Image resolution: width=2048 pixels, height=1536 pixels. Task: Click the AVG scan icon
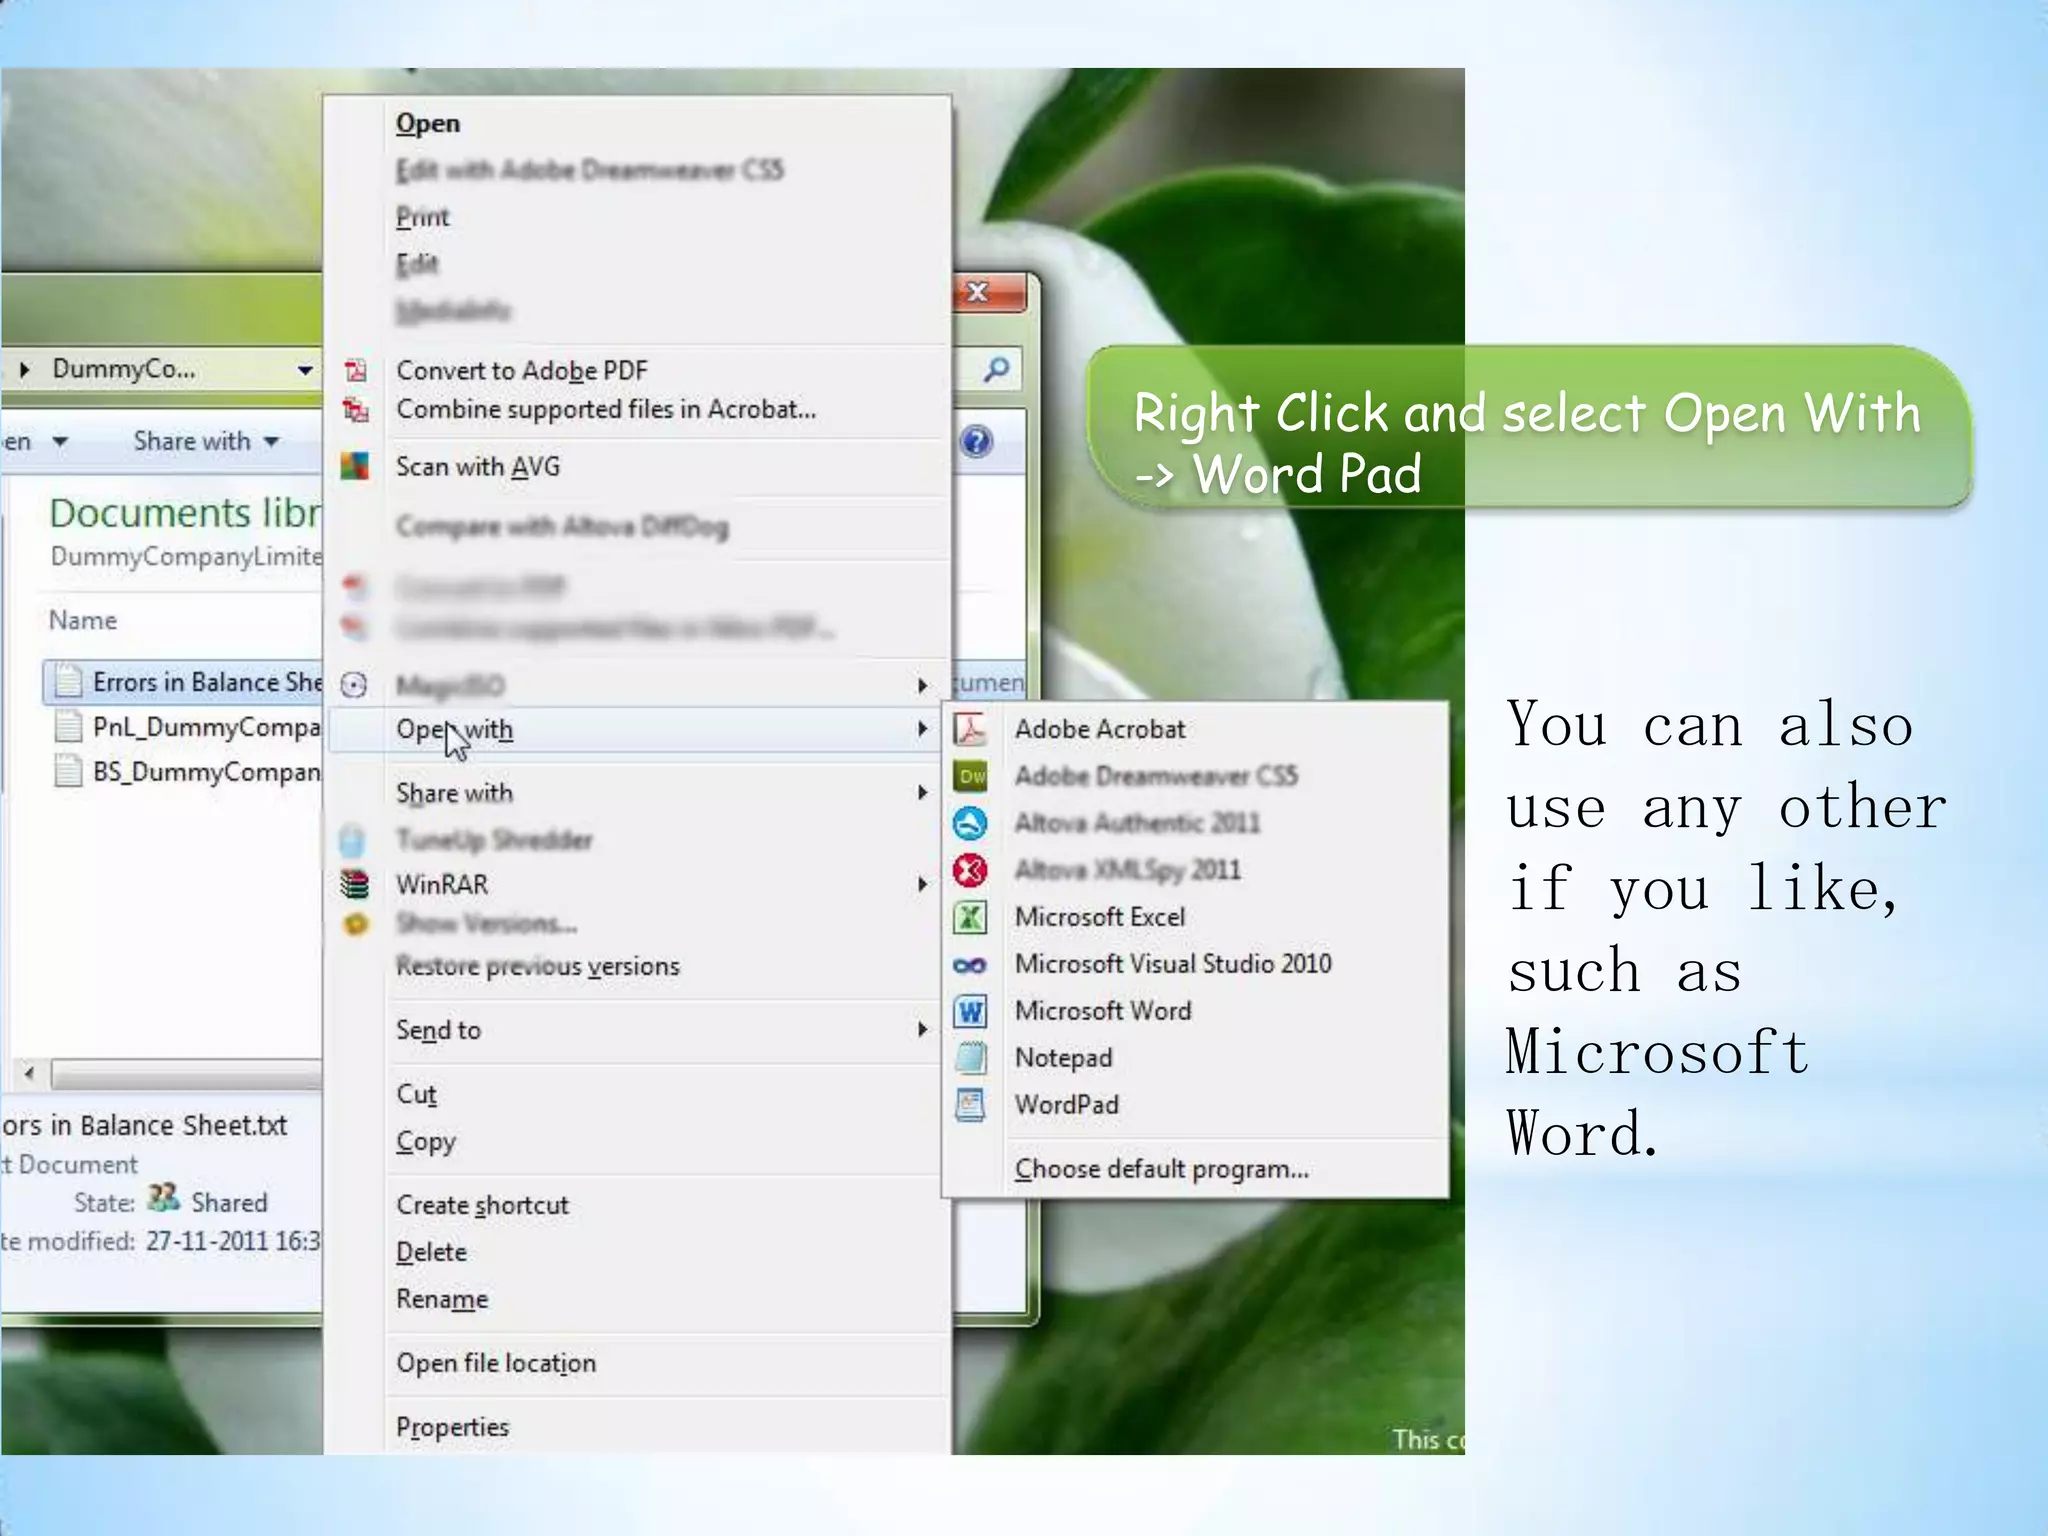click(355, 466)
